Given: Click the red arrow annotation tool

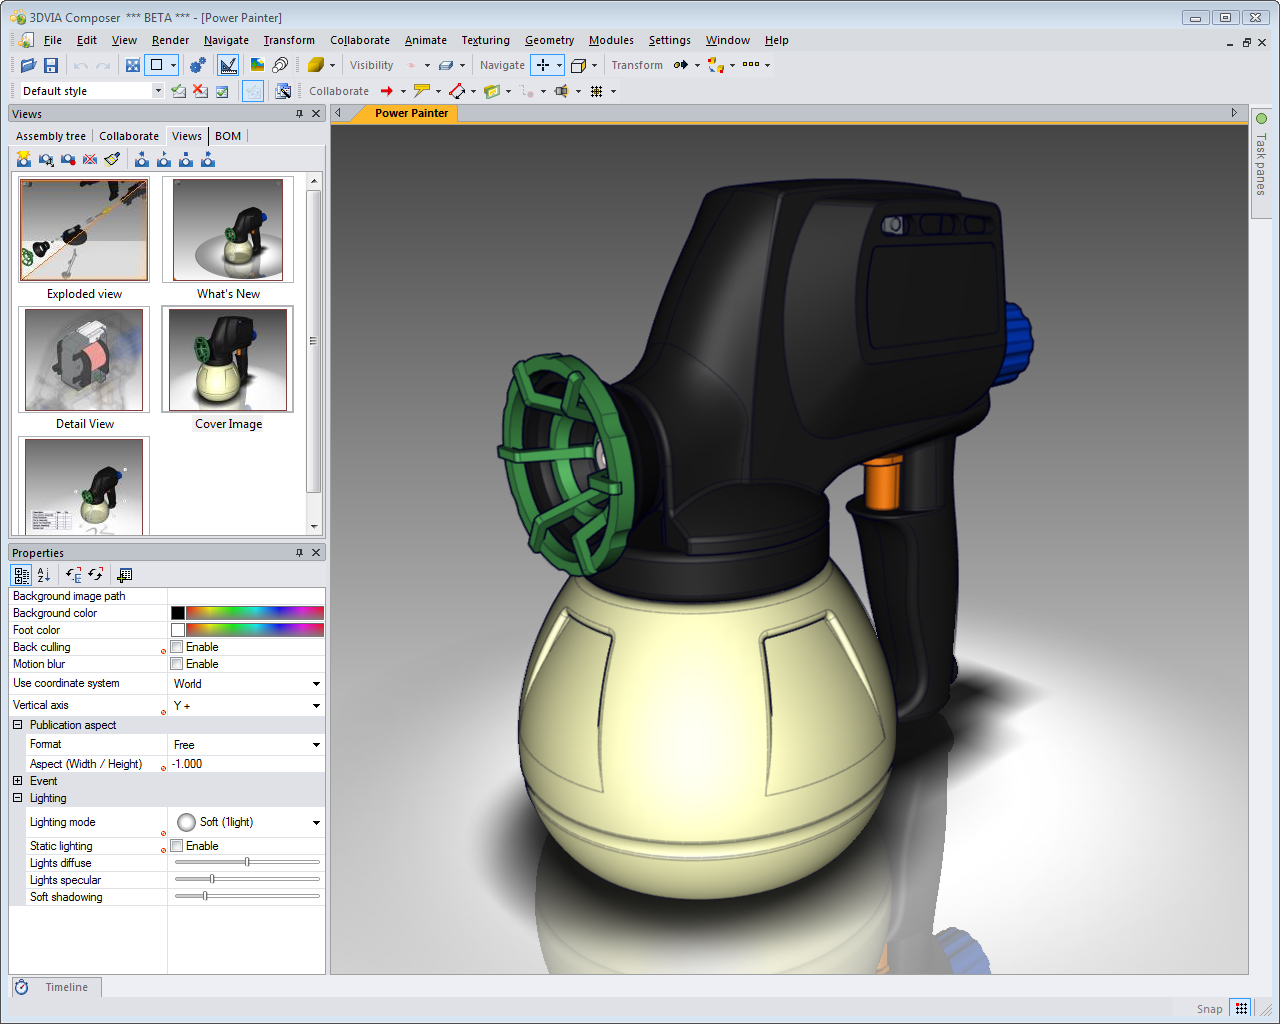Looking at the screenshot, I should (x=387, y=91).
